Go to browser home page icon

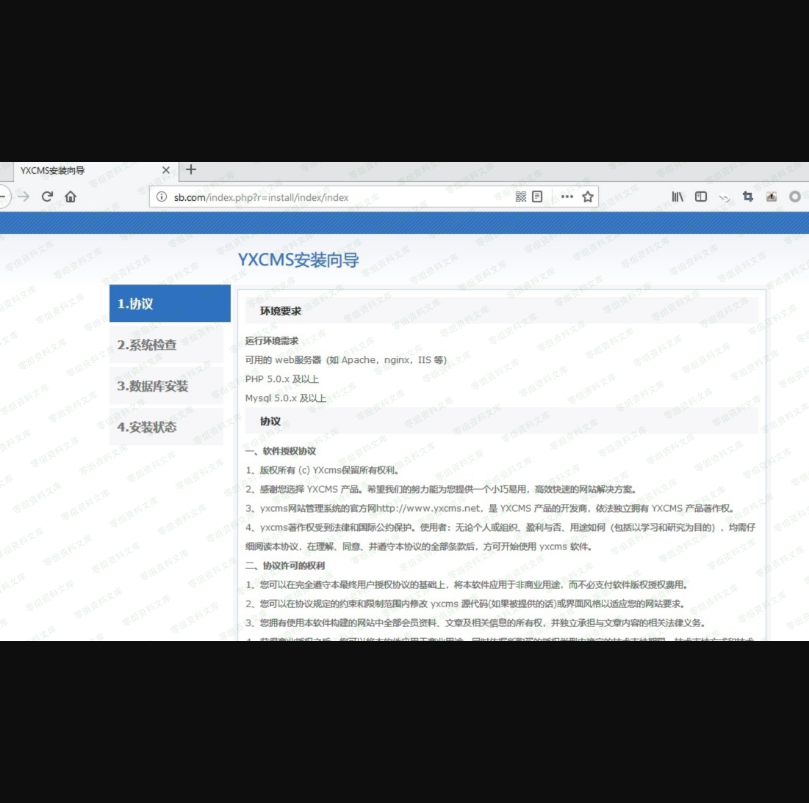click(71, 197)
